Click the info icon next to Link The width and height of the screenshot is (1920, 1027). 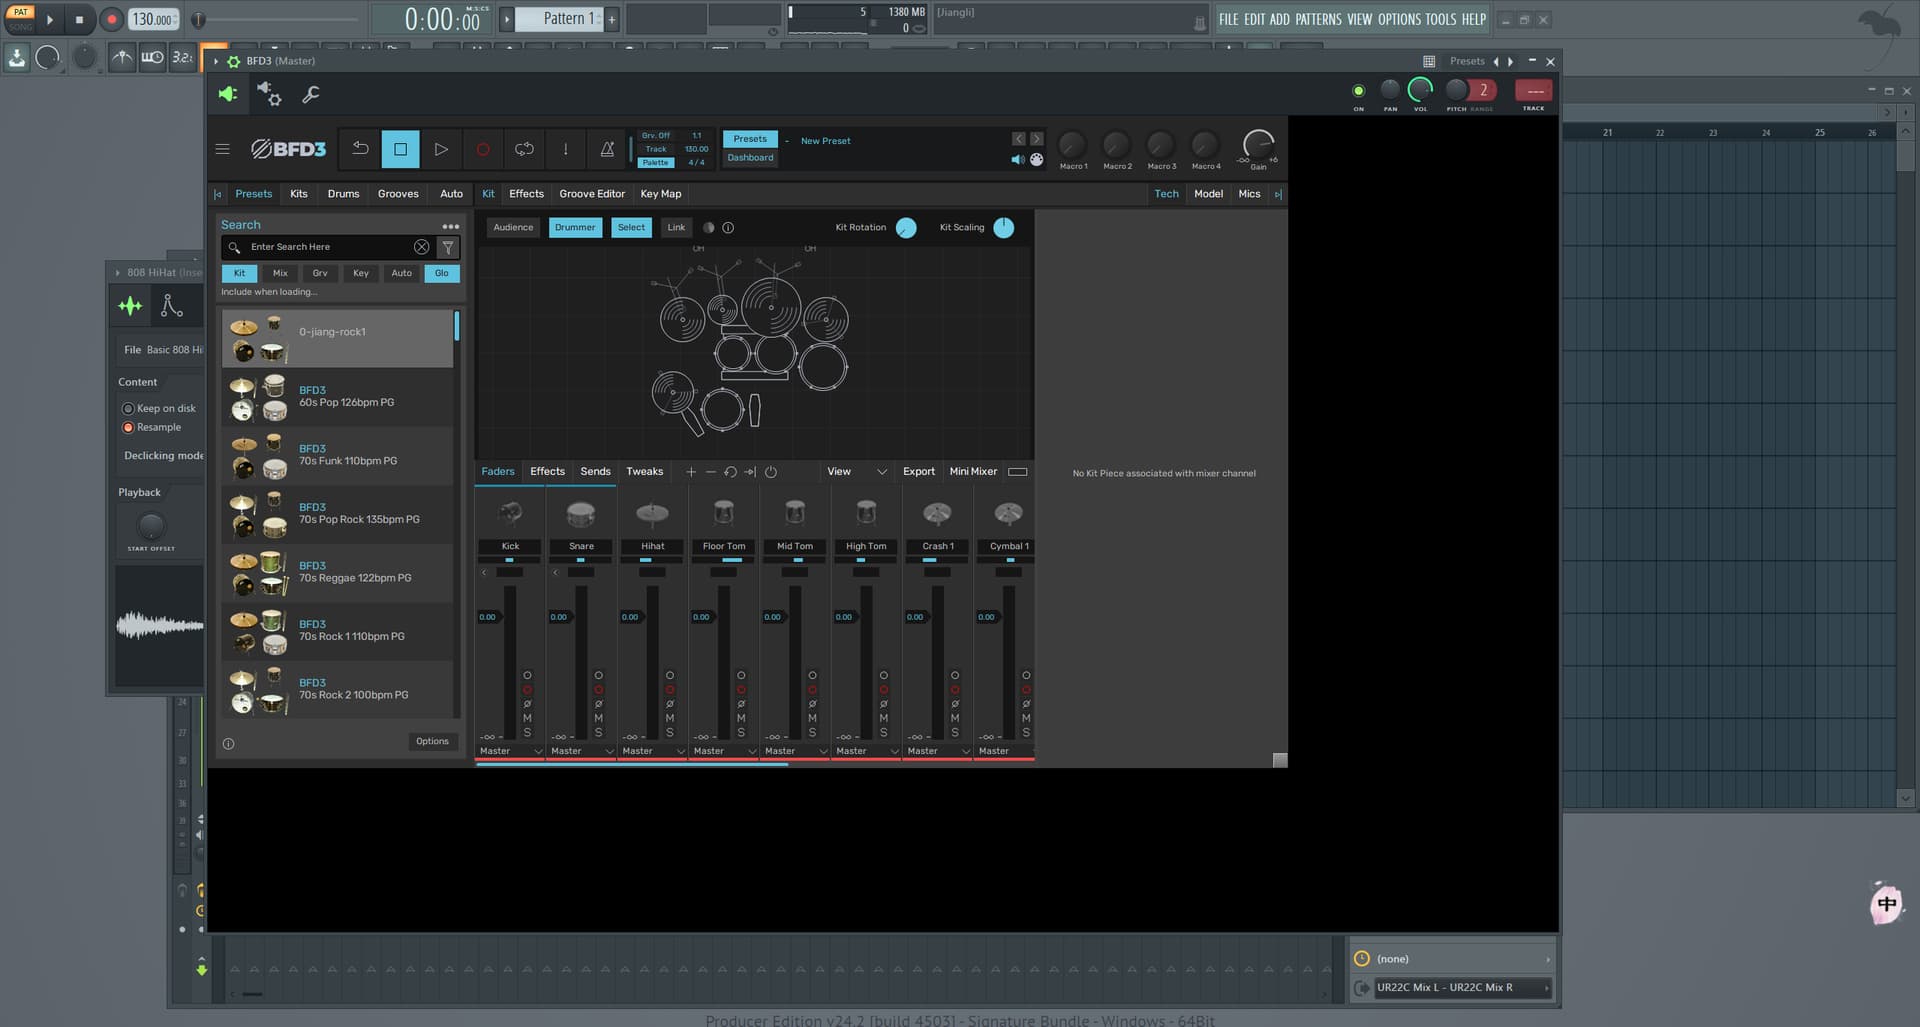pos(728,228)
